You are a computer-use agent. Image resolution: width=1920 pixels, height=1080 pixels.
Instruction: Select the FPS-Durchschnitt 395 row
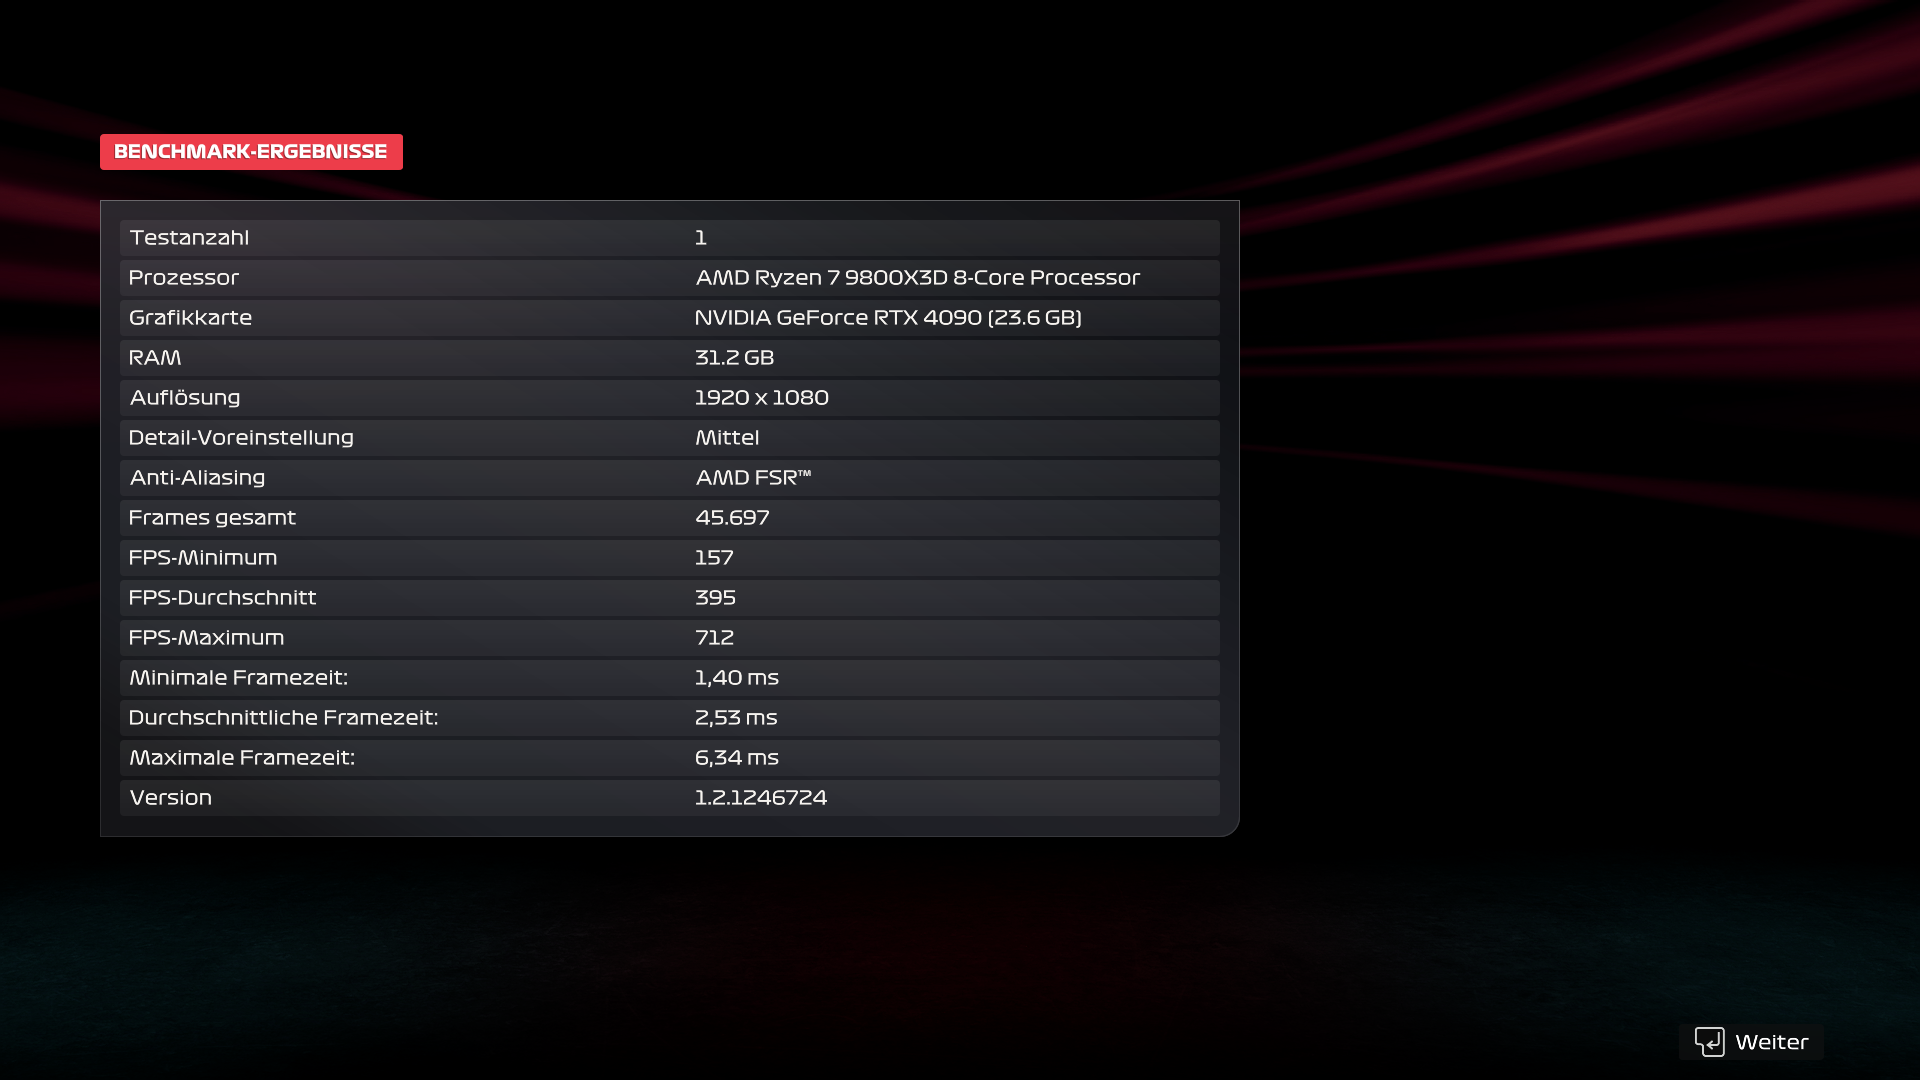669,598
